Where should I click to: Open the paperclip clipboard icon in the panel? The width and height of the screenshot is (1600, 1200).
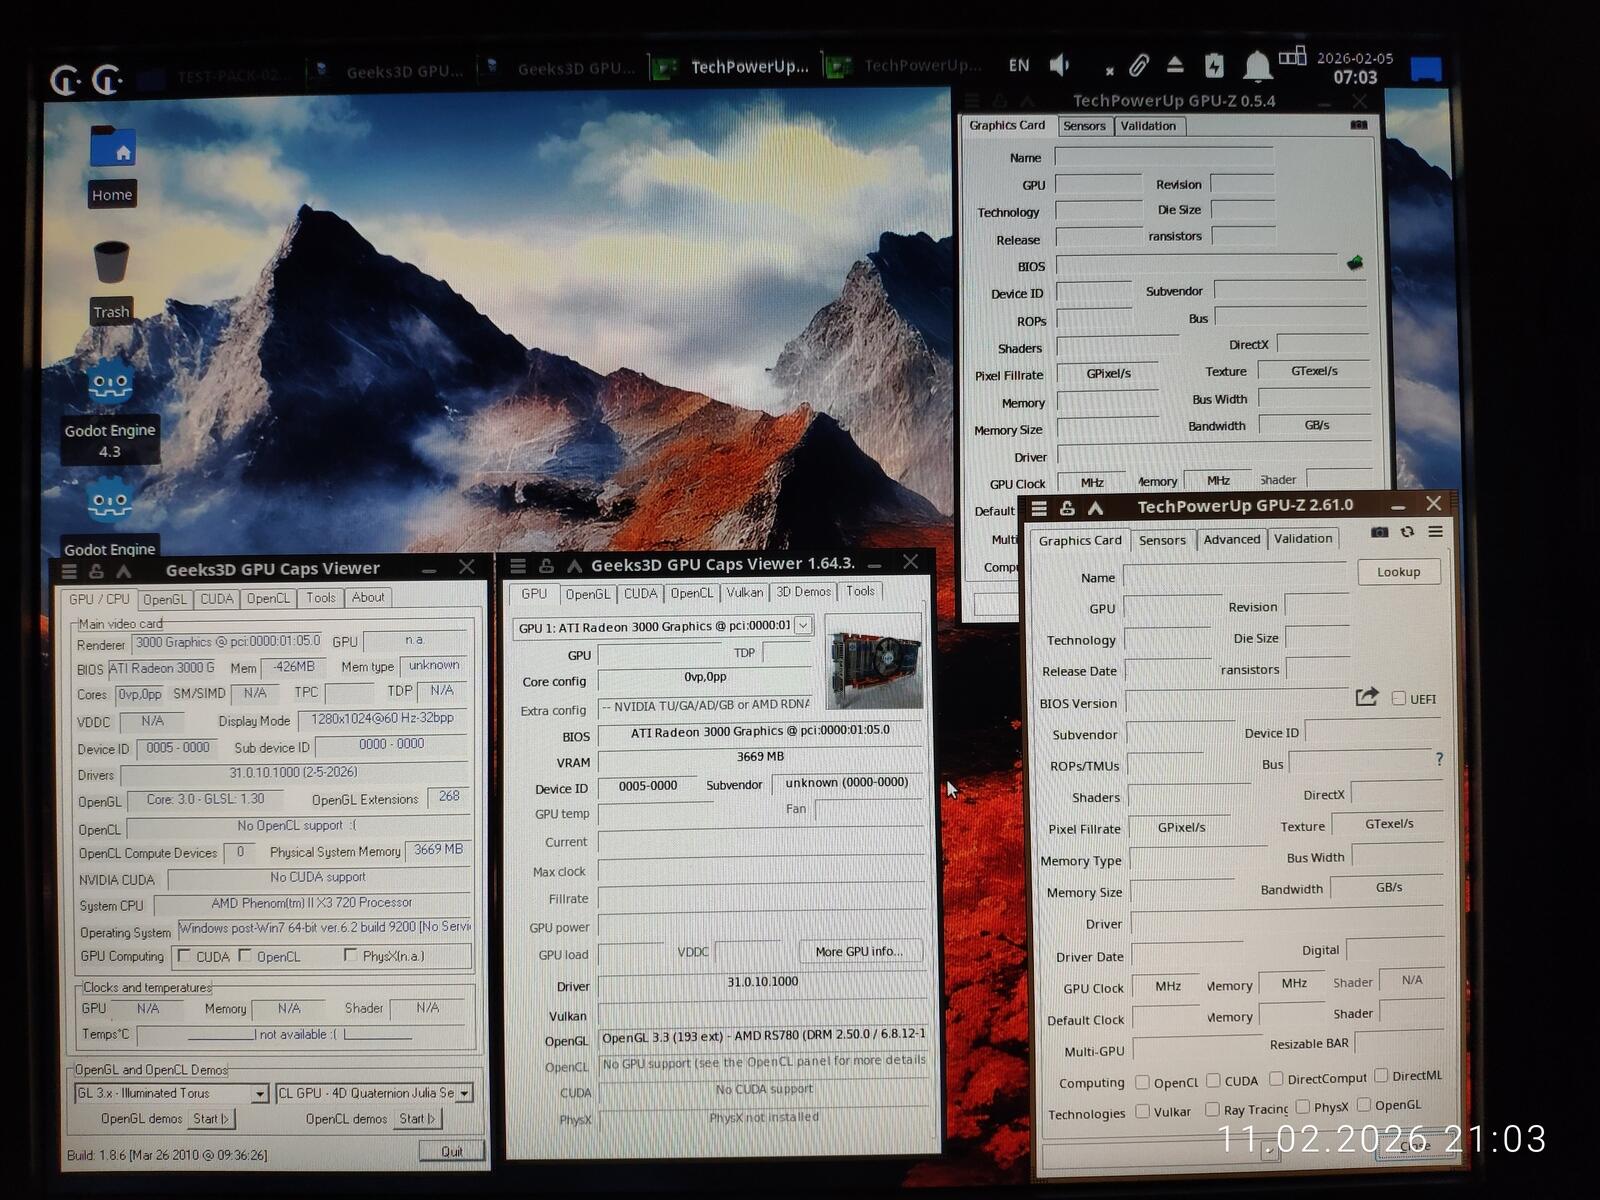tap(1138, 67)
